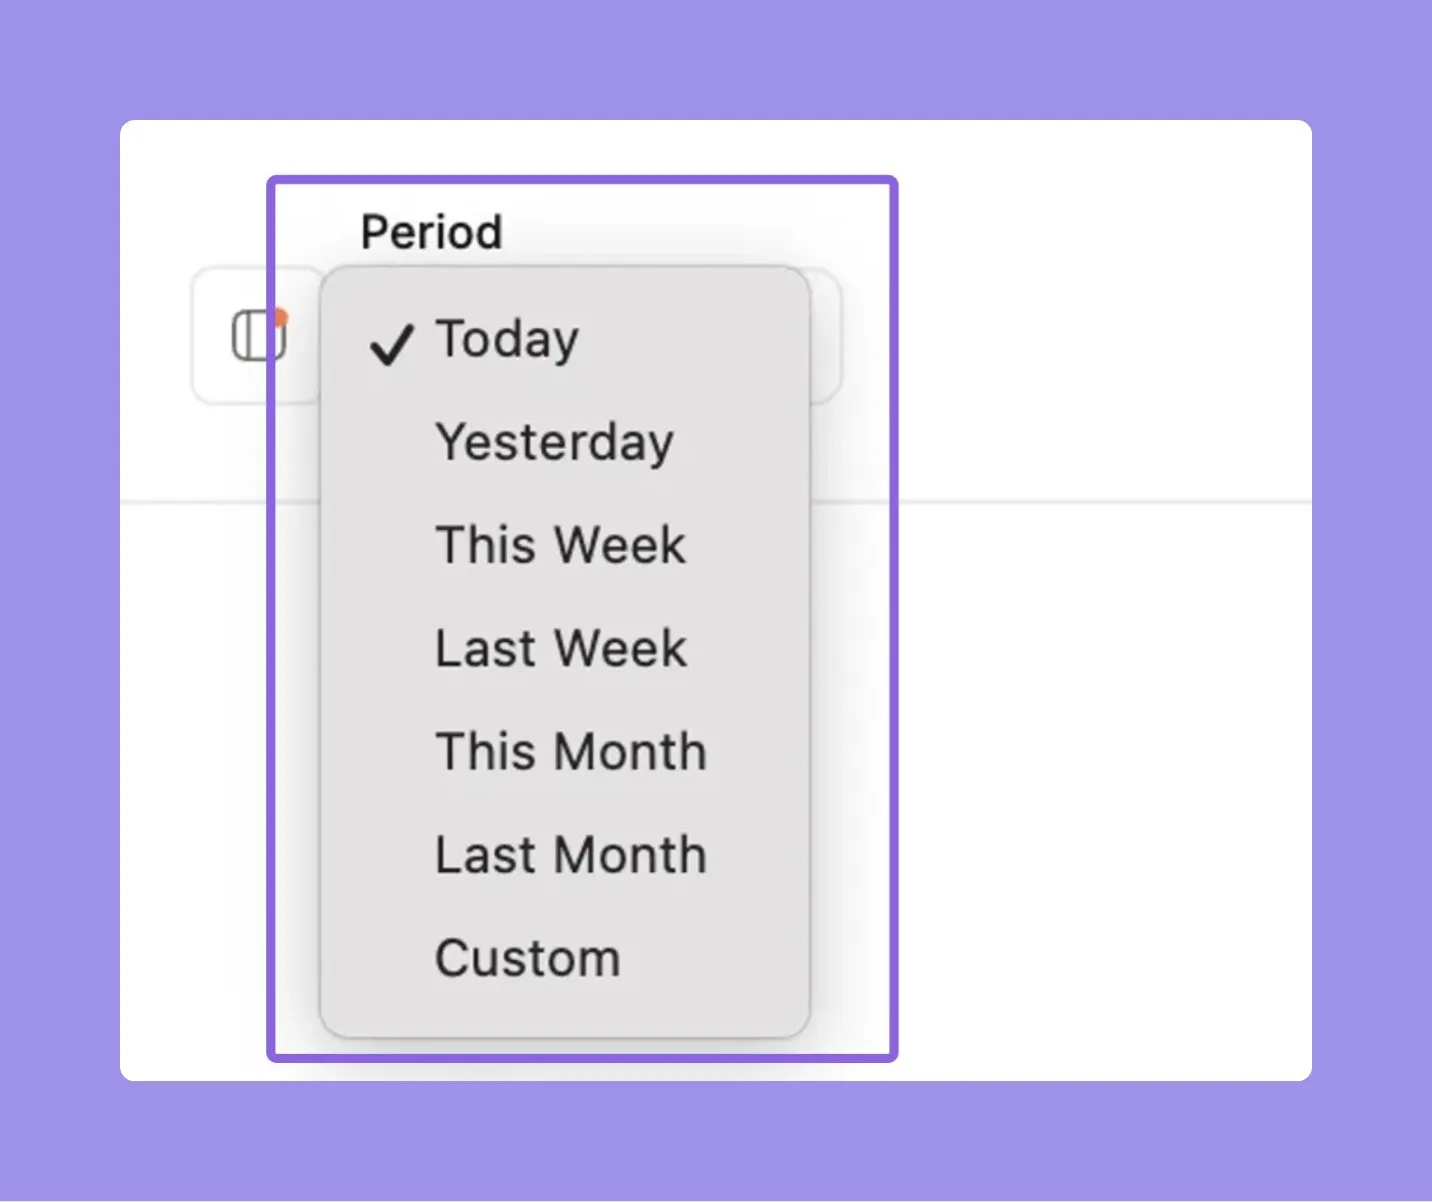Viewport: 1432px width, 1202px height.
Task: Click the Period label heading
Action: pyautogui.click(x=431, y=232)
